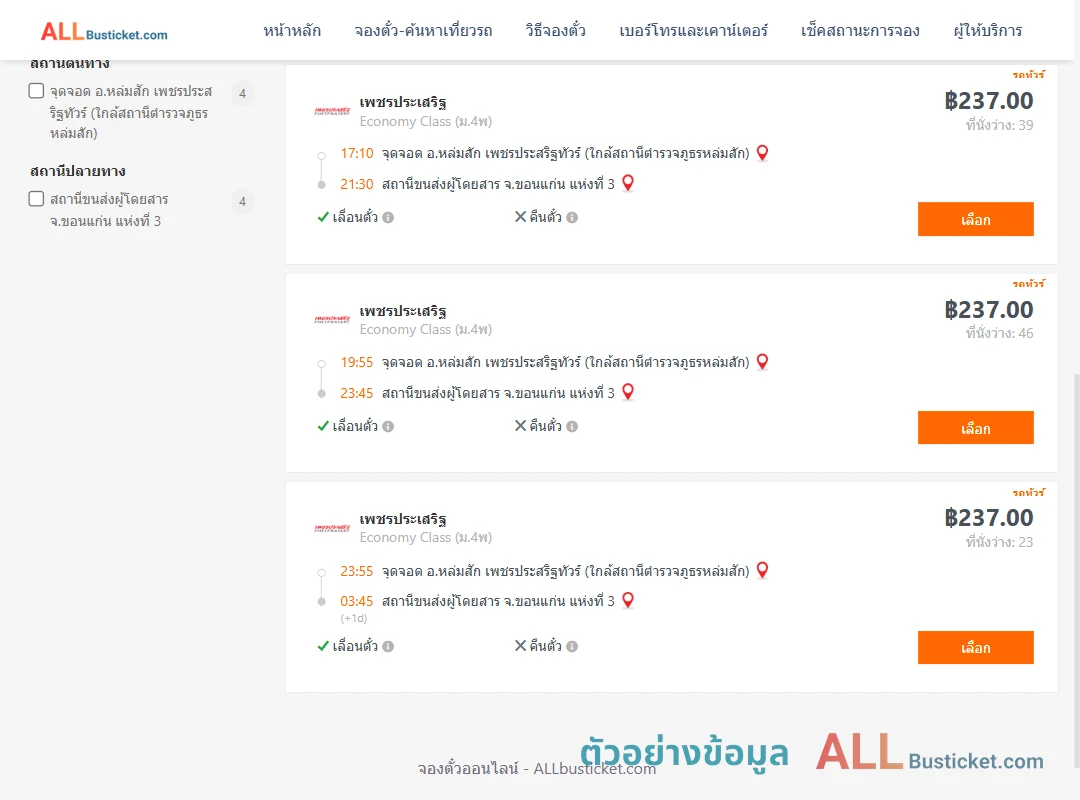Select the 23:55 trip with เลือก button
The image size is (1080, 800).
pyautogui.click(x=975, y=648)
